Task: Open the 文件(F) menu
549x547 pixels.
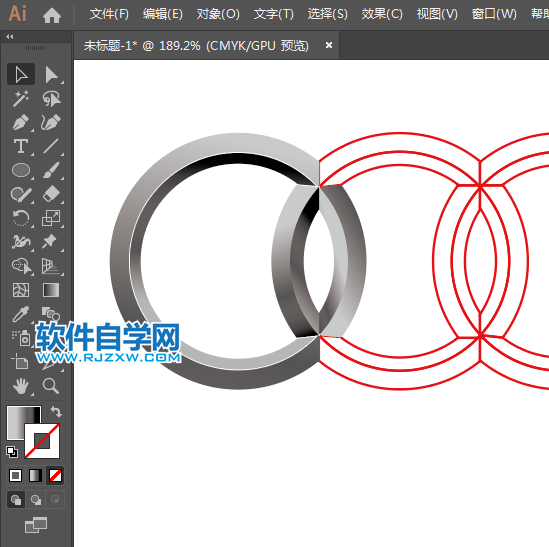Action: (x=109, y=14)
